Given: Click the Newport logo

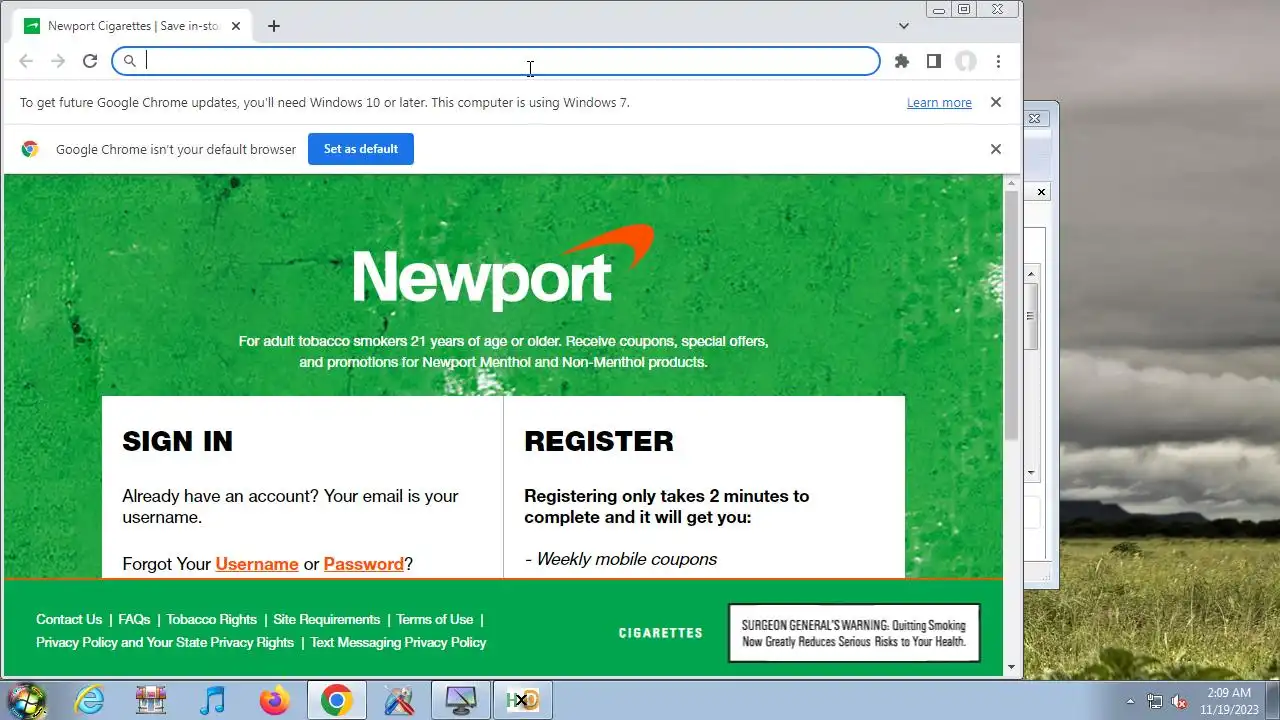Looking at the screenshot, I should click(x=503, y=266).
